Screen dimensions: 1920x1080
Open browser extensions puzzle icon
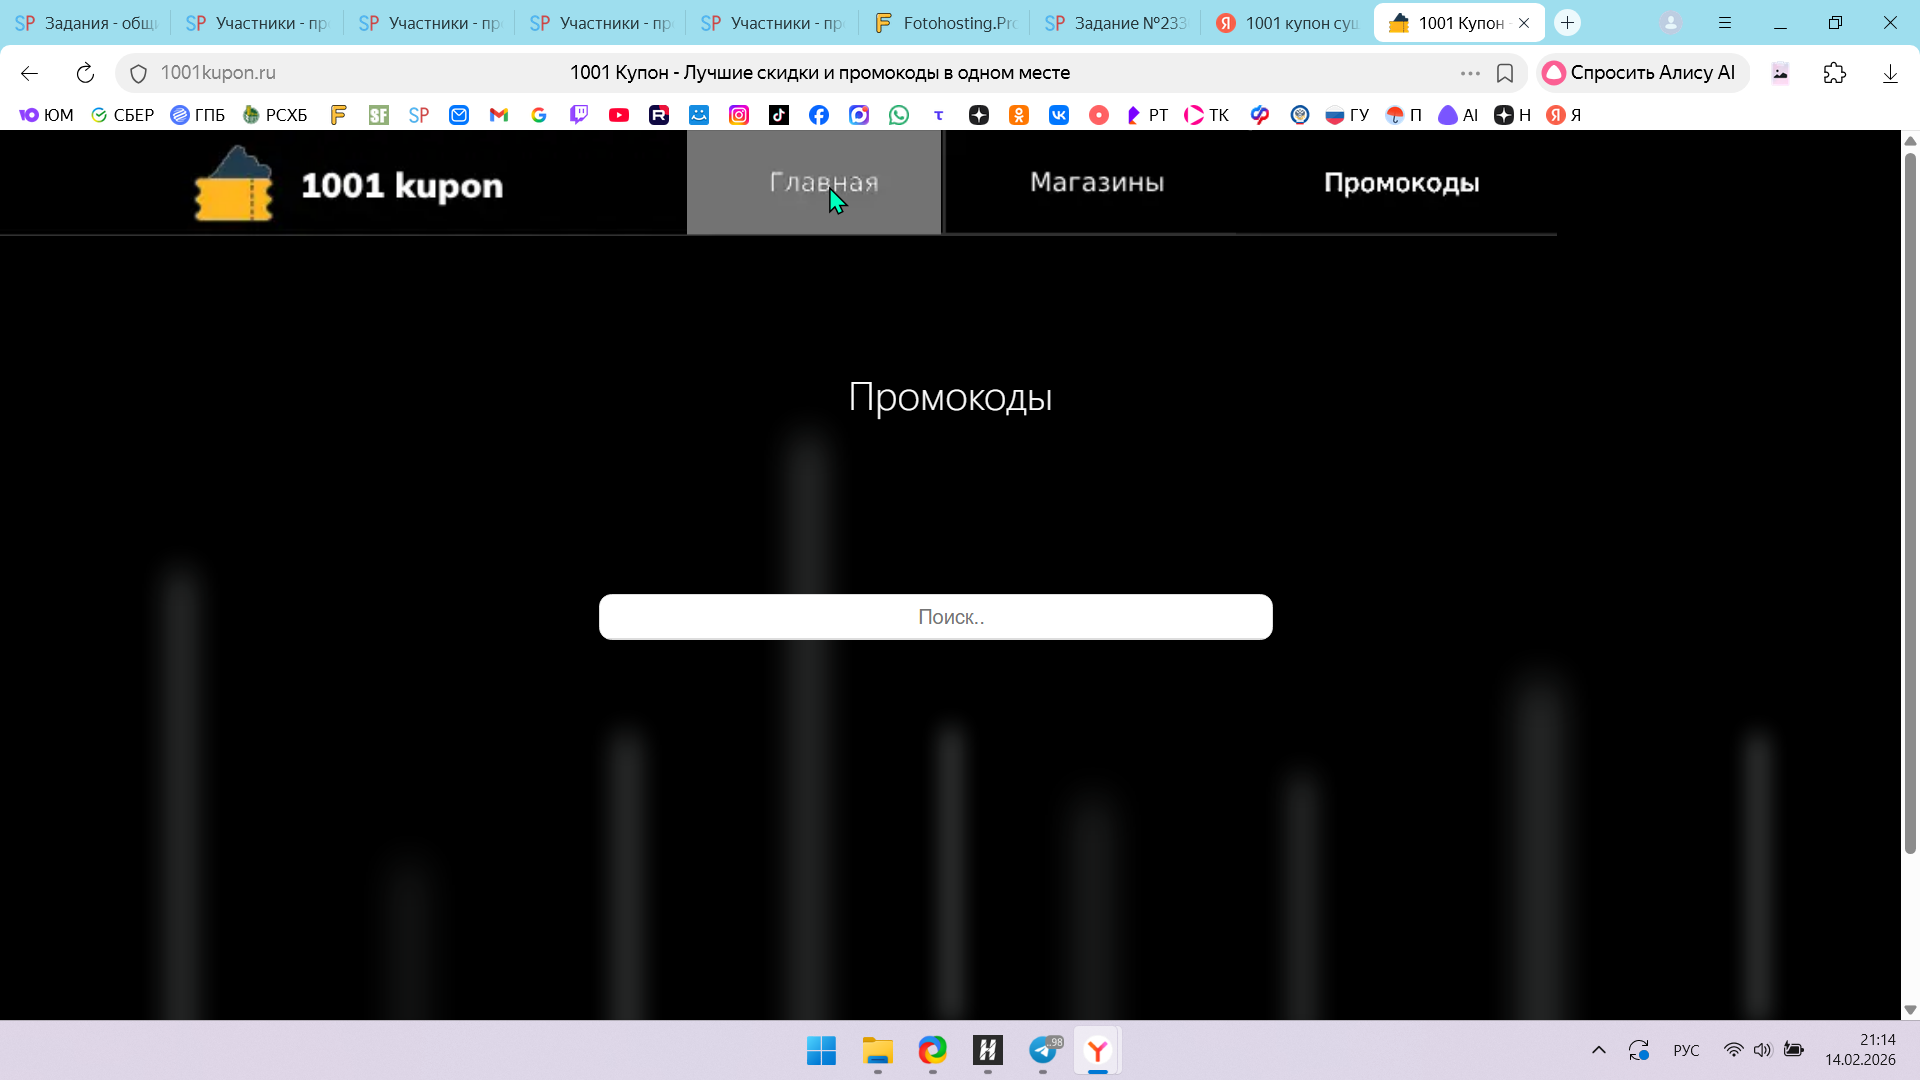click(x=1835, y=73)
